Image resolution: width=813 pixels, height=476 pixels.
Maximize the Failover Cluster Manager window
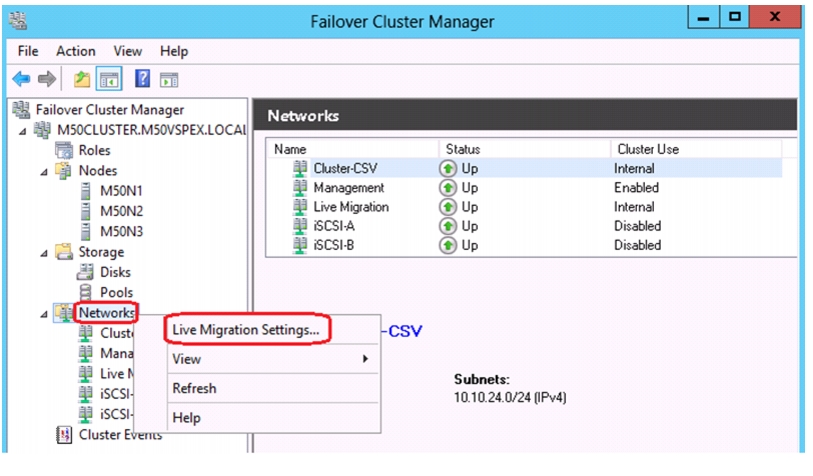[x=735, y=17]
